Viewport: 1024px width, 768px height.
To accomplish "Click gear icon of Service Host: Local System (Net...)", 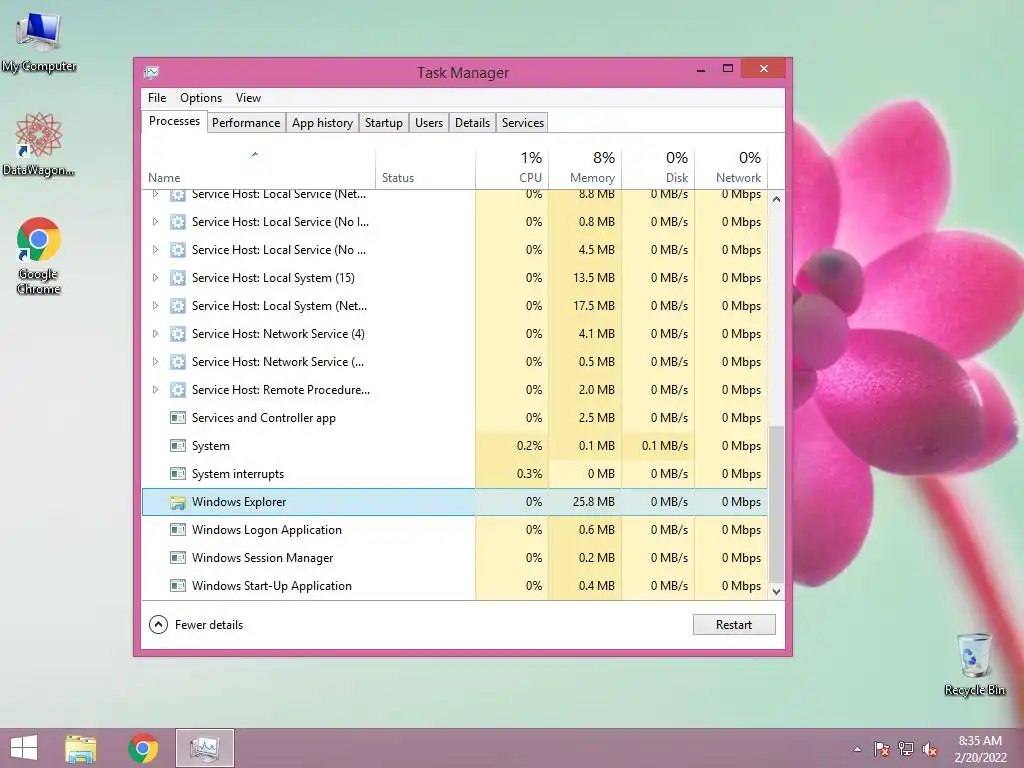I will point(178,306).
